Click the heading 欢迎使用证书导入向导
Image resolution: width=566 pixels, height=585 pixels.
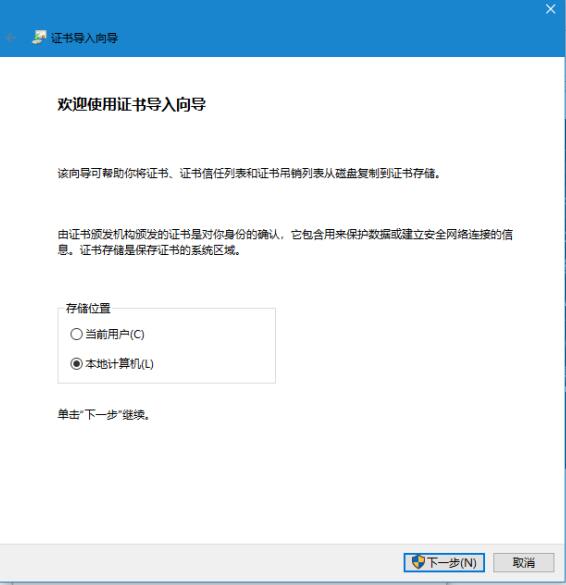click(132, 104)
